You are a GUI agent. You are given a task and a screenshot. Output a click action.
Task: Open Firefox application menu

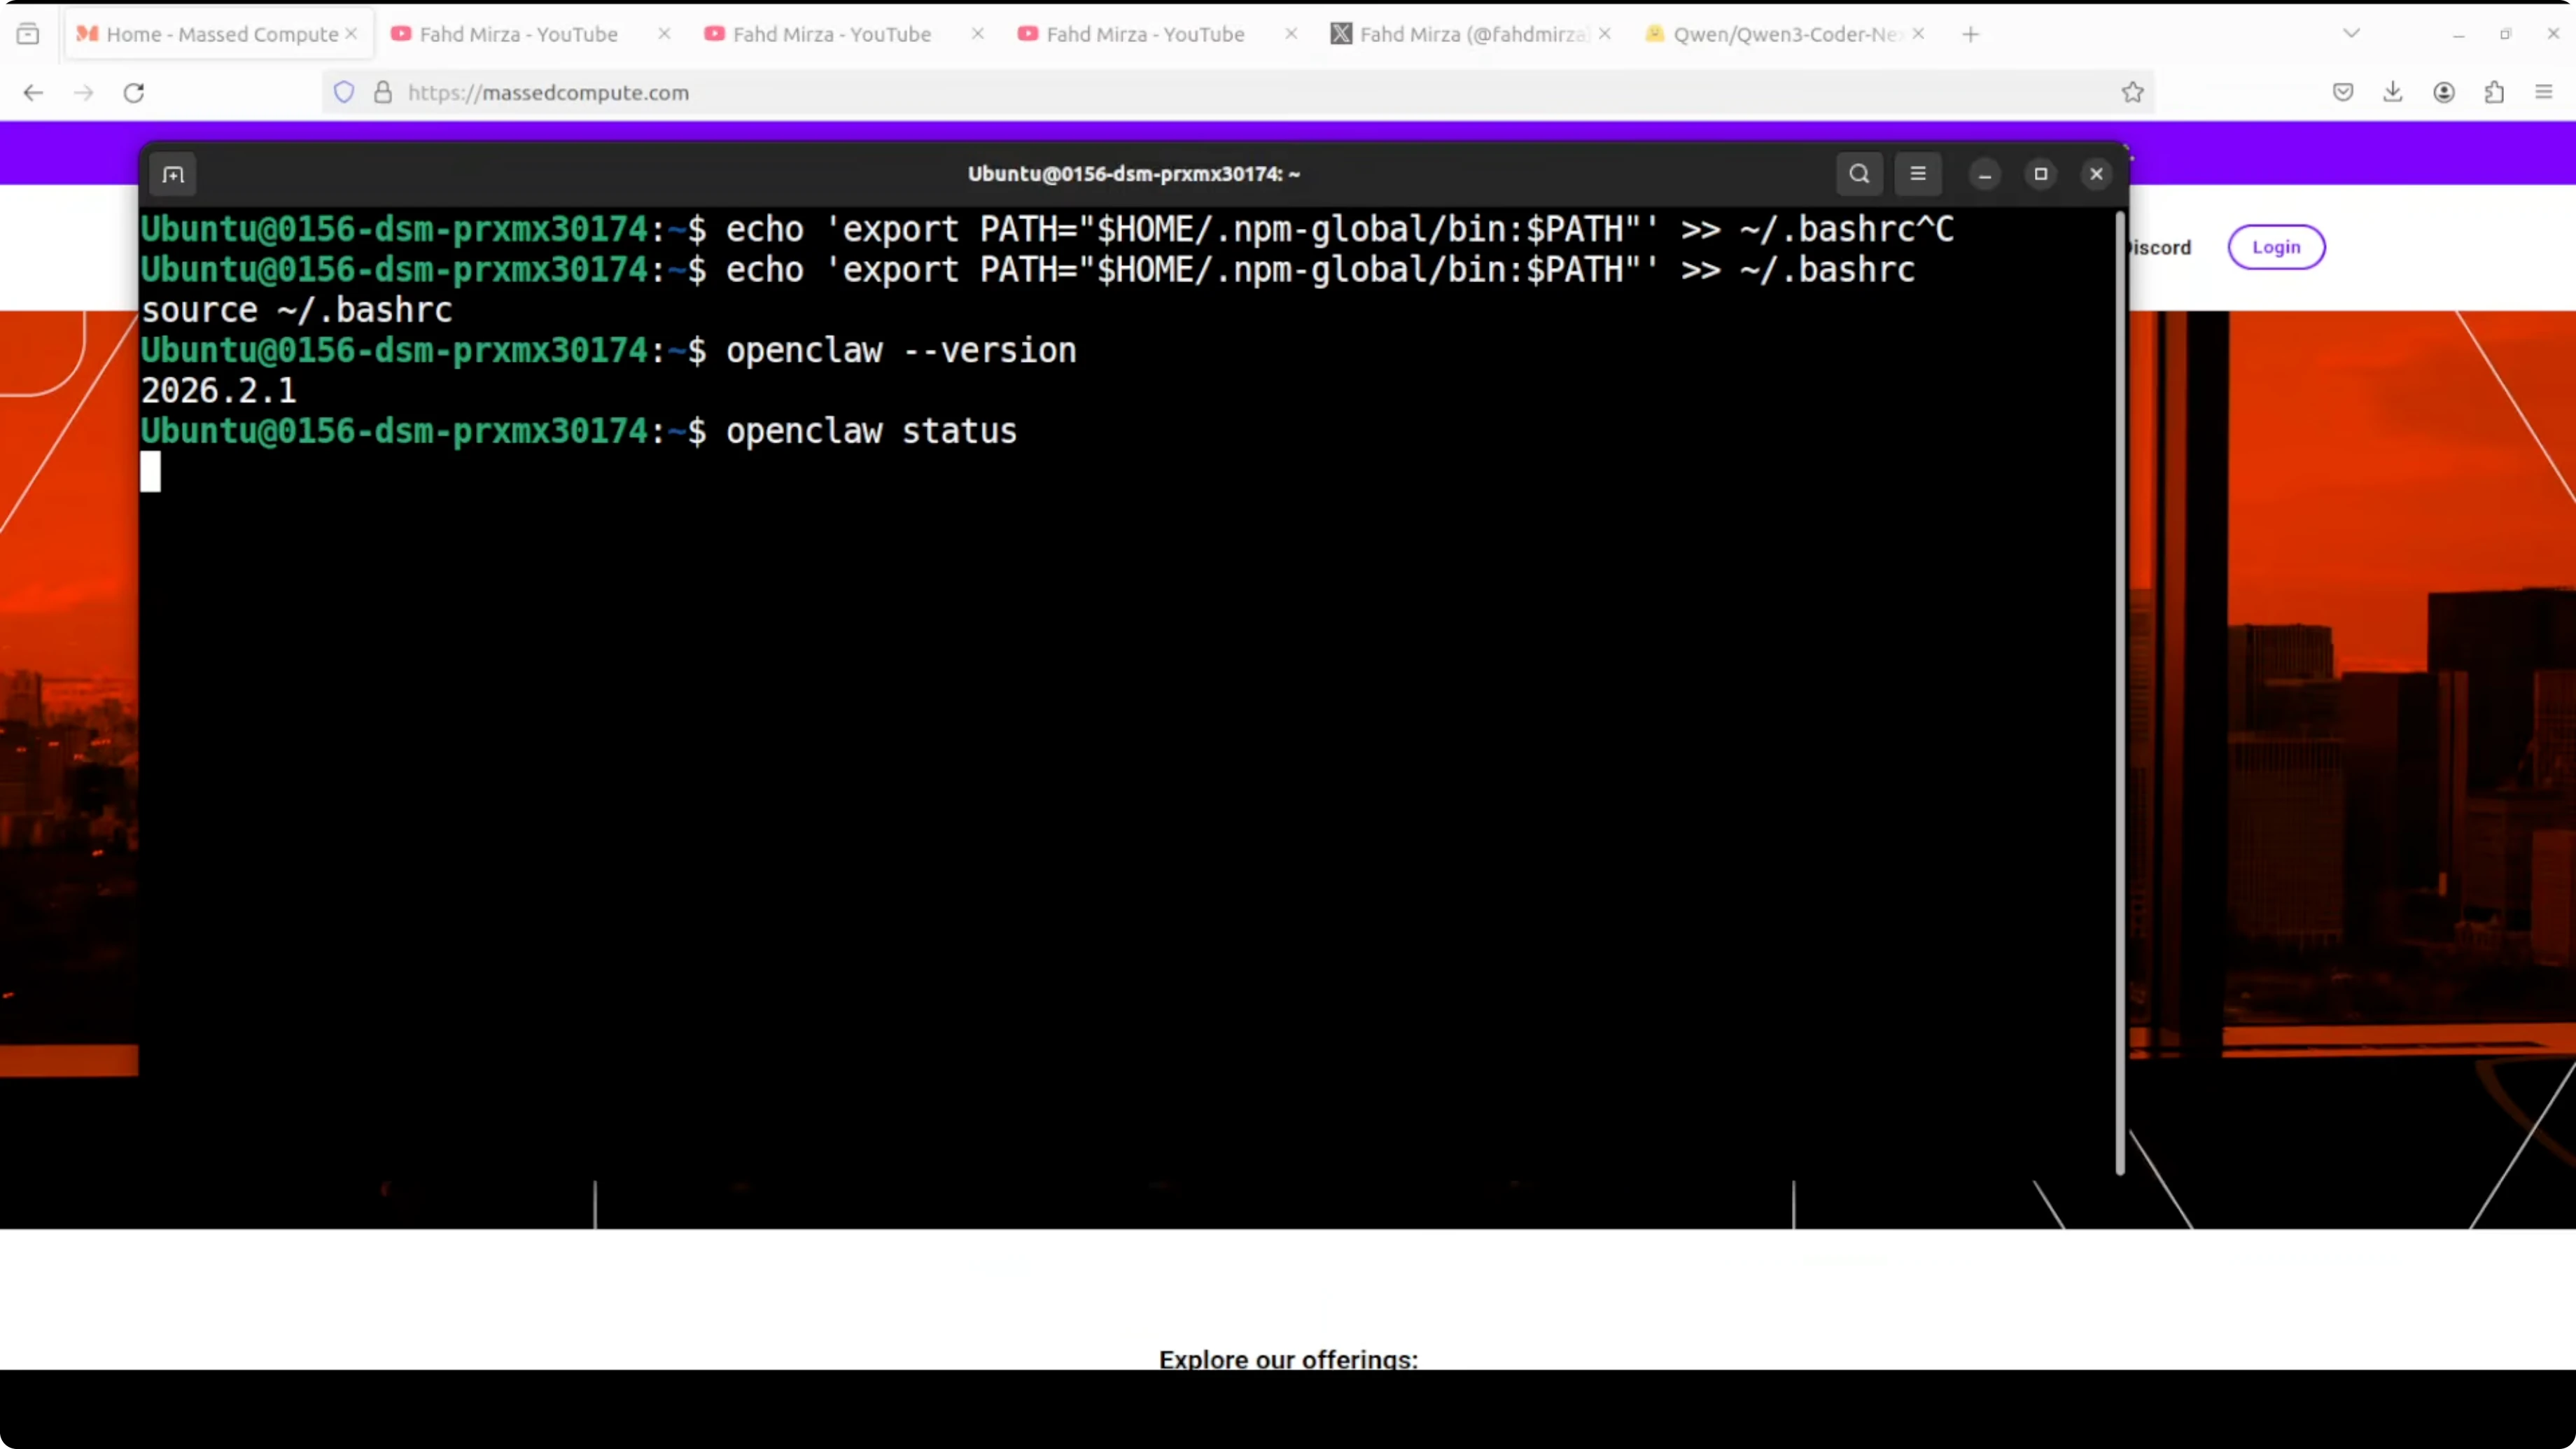click(2544, 93)
